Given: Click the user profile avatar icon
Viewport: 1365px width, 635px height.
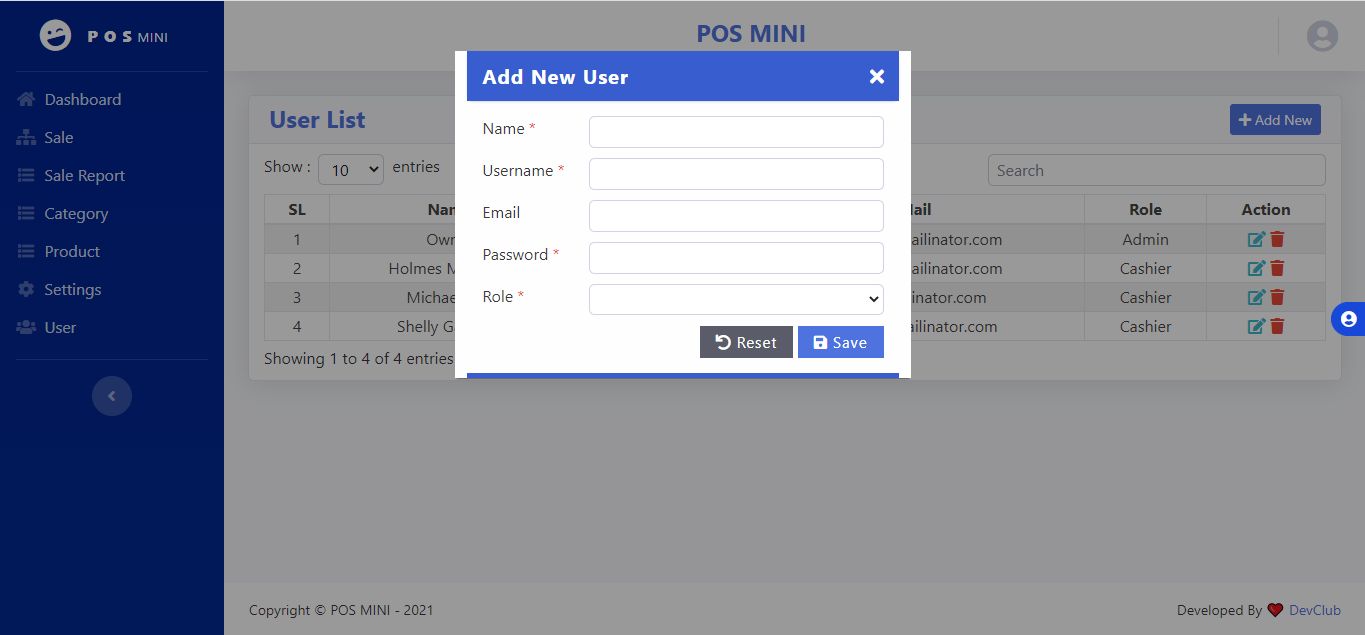Looking at the screenshot, I should (x=1322, y=36).
